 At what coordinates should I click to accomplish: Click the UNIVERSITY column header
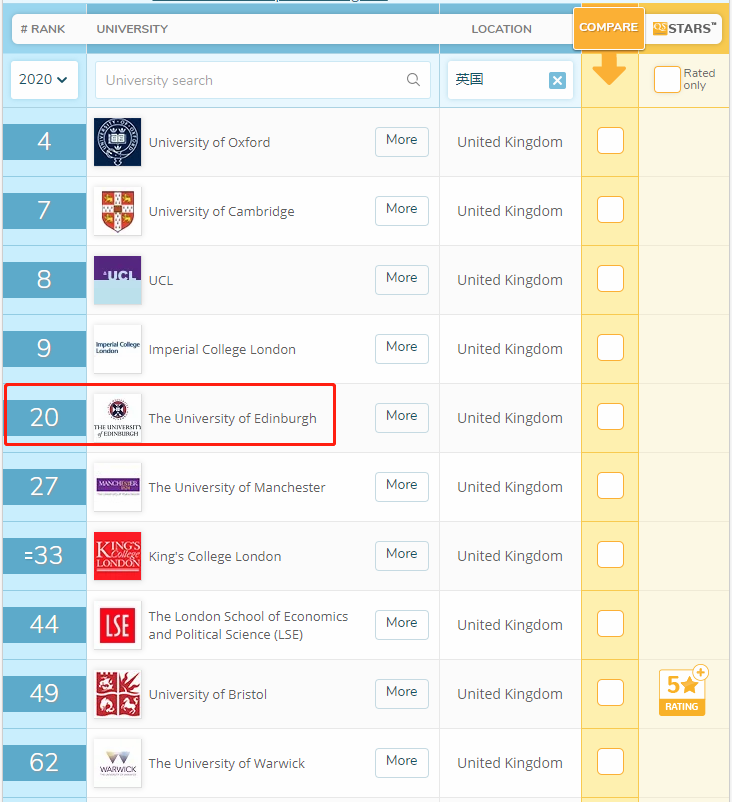(x=132, y=29)
